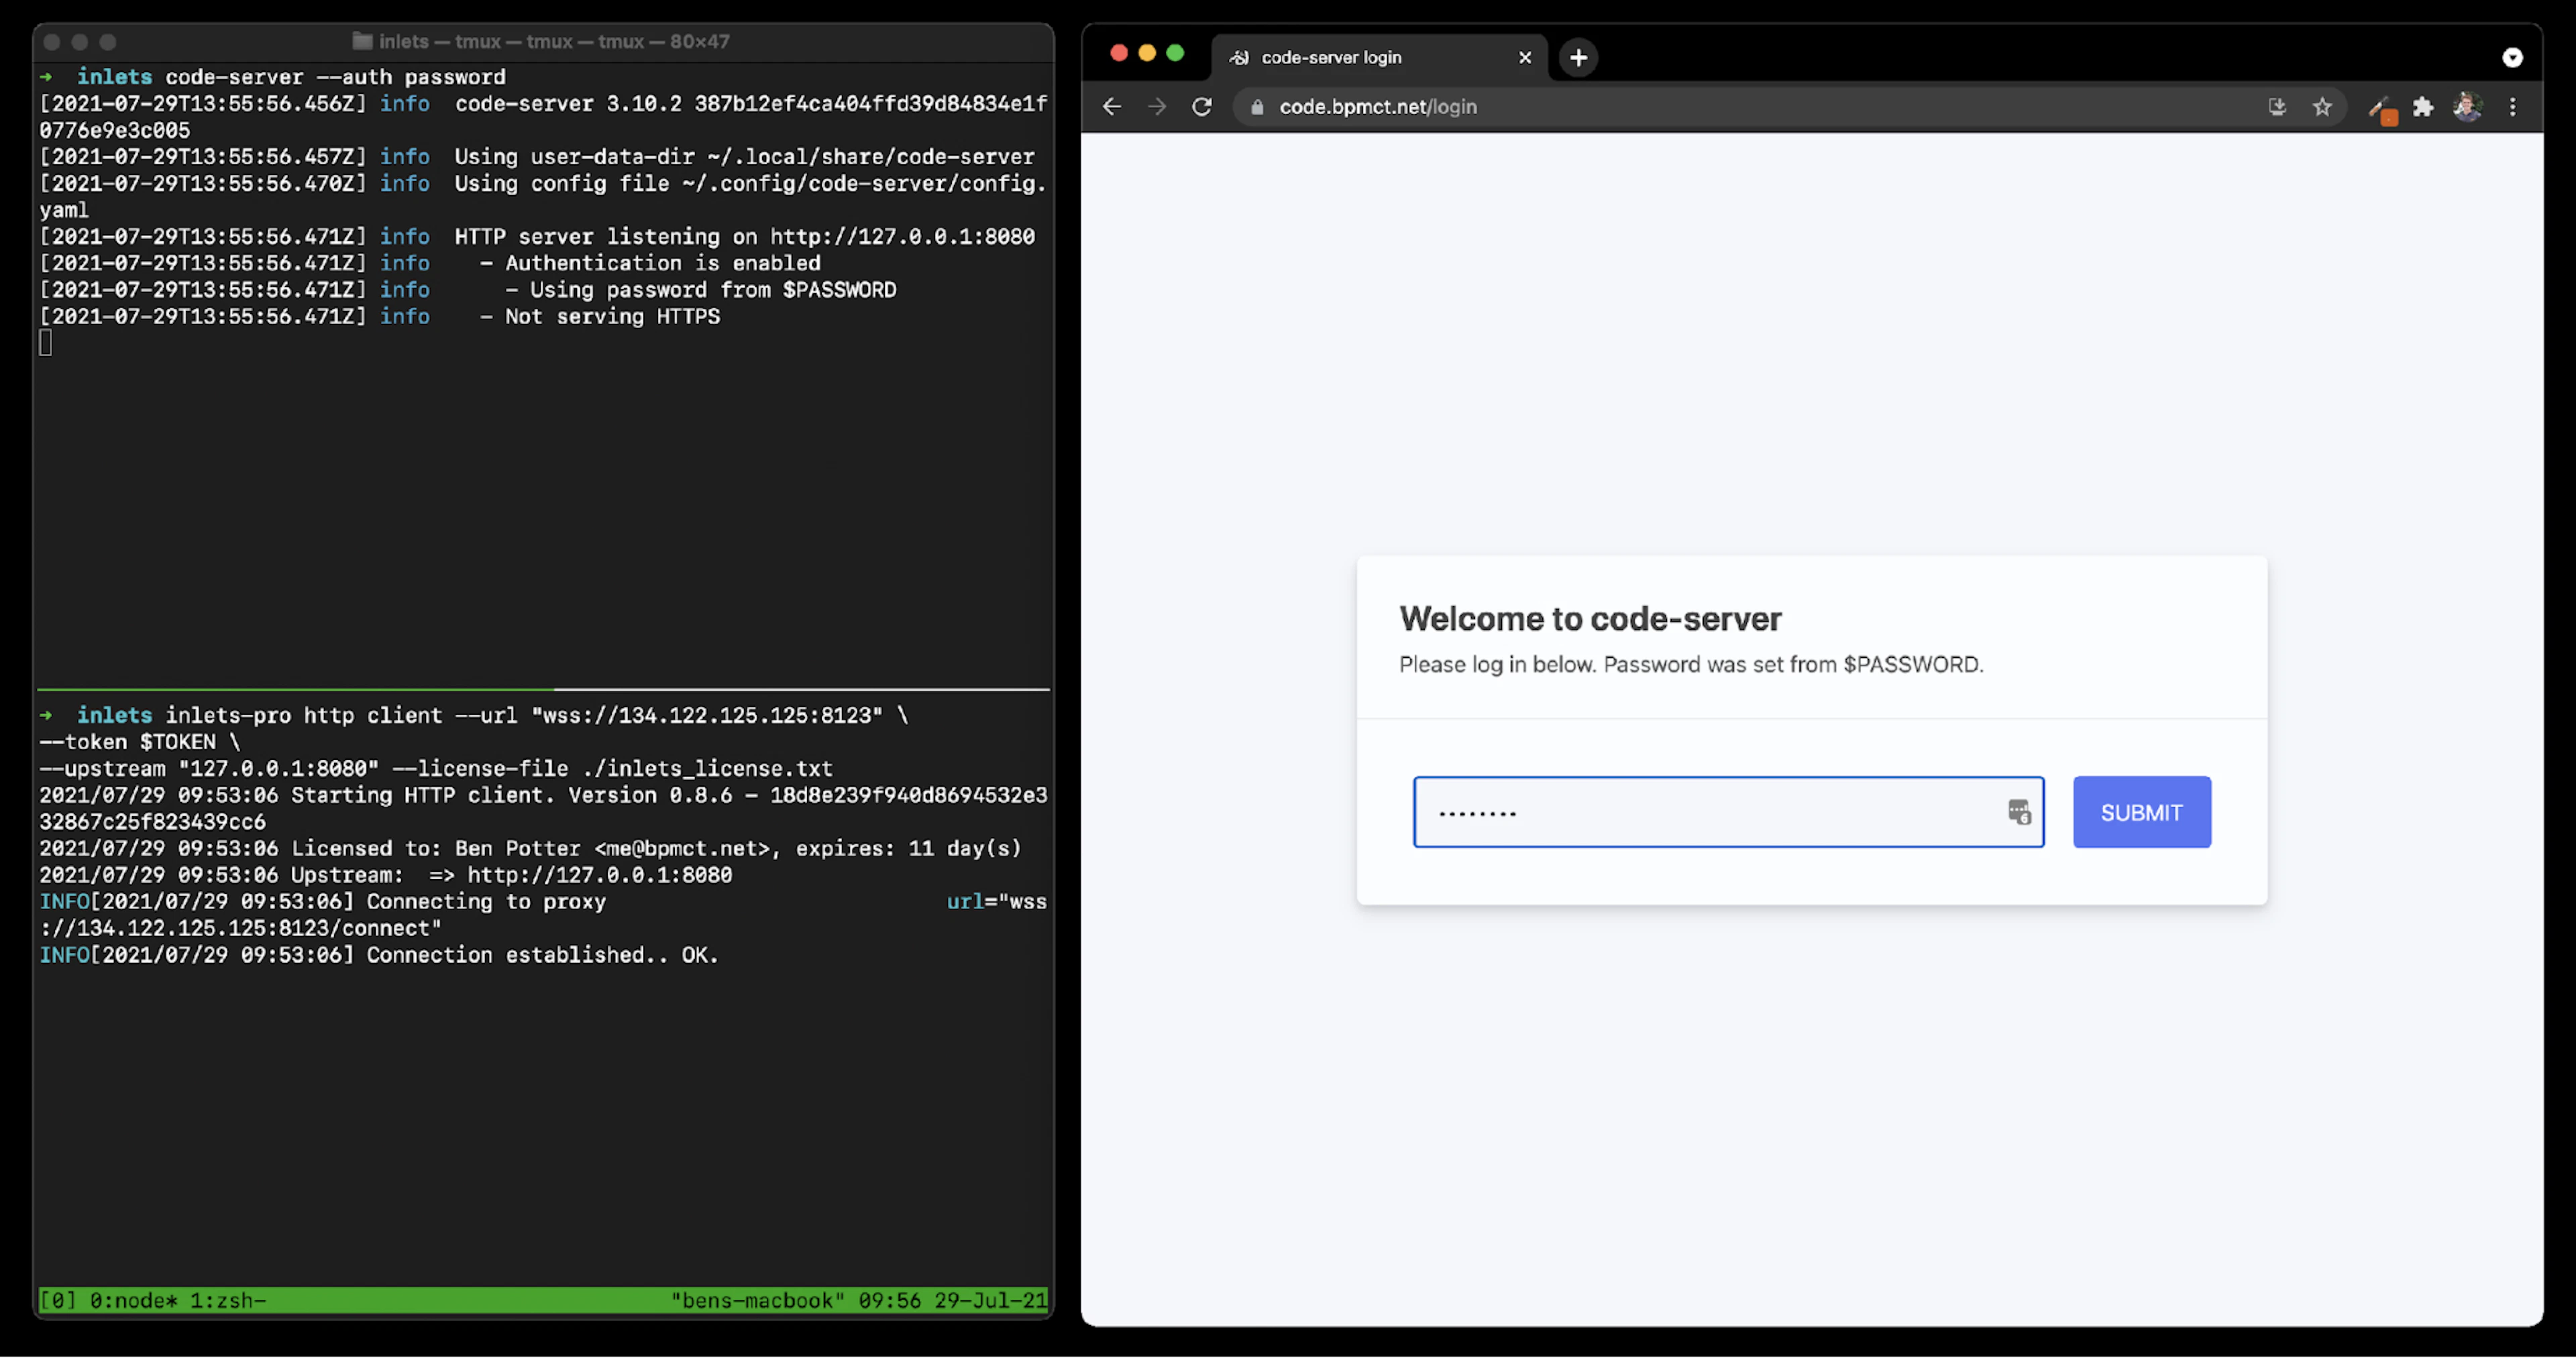The image size is (2576, 1358).
Task: Click tmux window 1:zsh- in status bar
Action: (228, 1300)
